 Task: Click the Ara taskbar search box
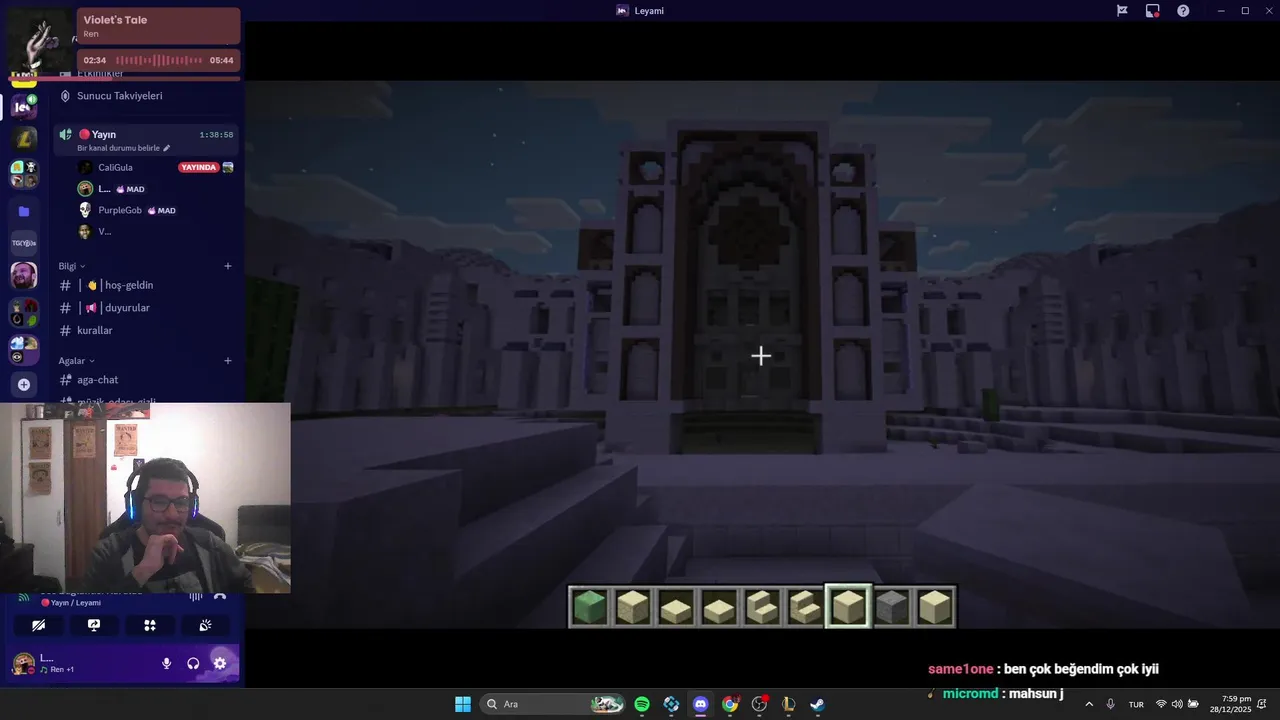tap(552, 704)
